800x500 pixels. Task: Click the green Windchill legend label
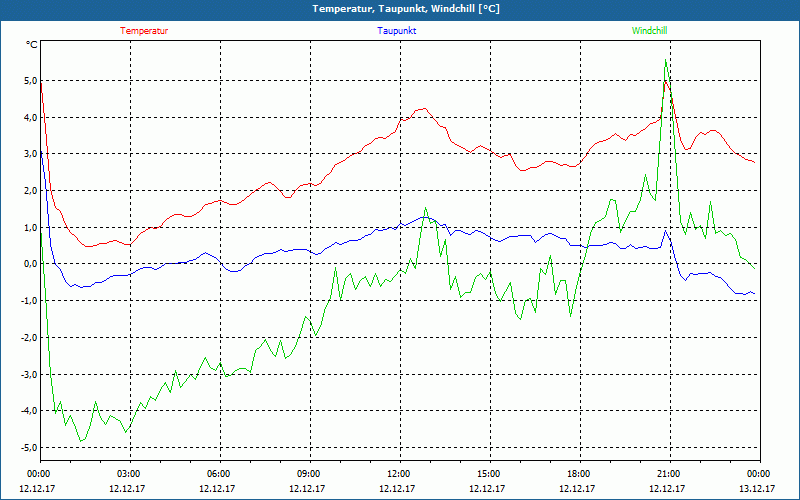649,31
